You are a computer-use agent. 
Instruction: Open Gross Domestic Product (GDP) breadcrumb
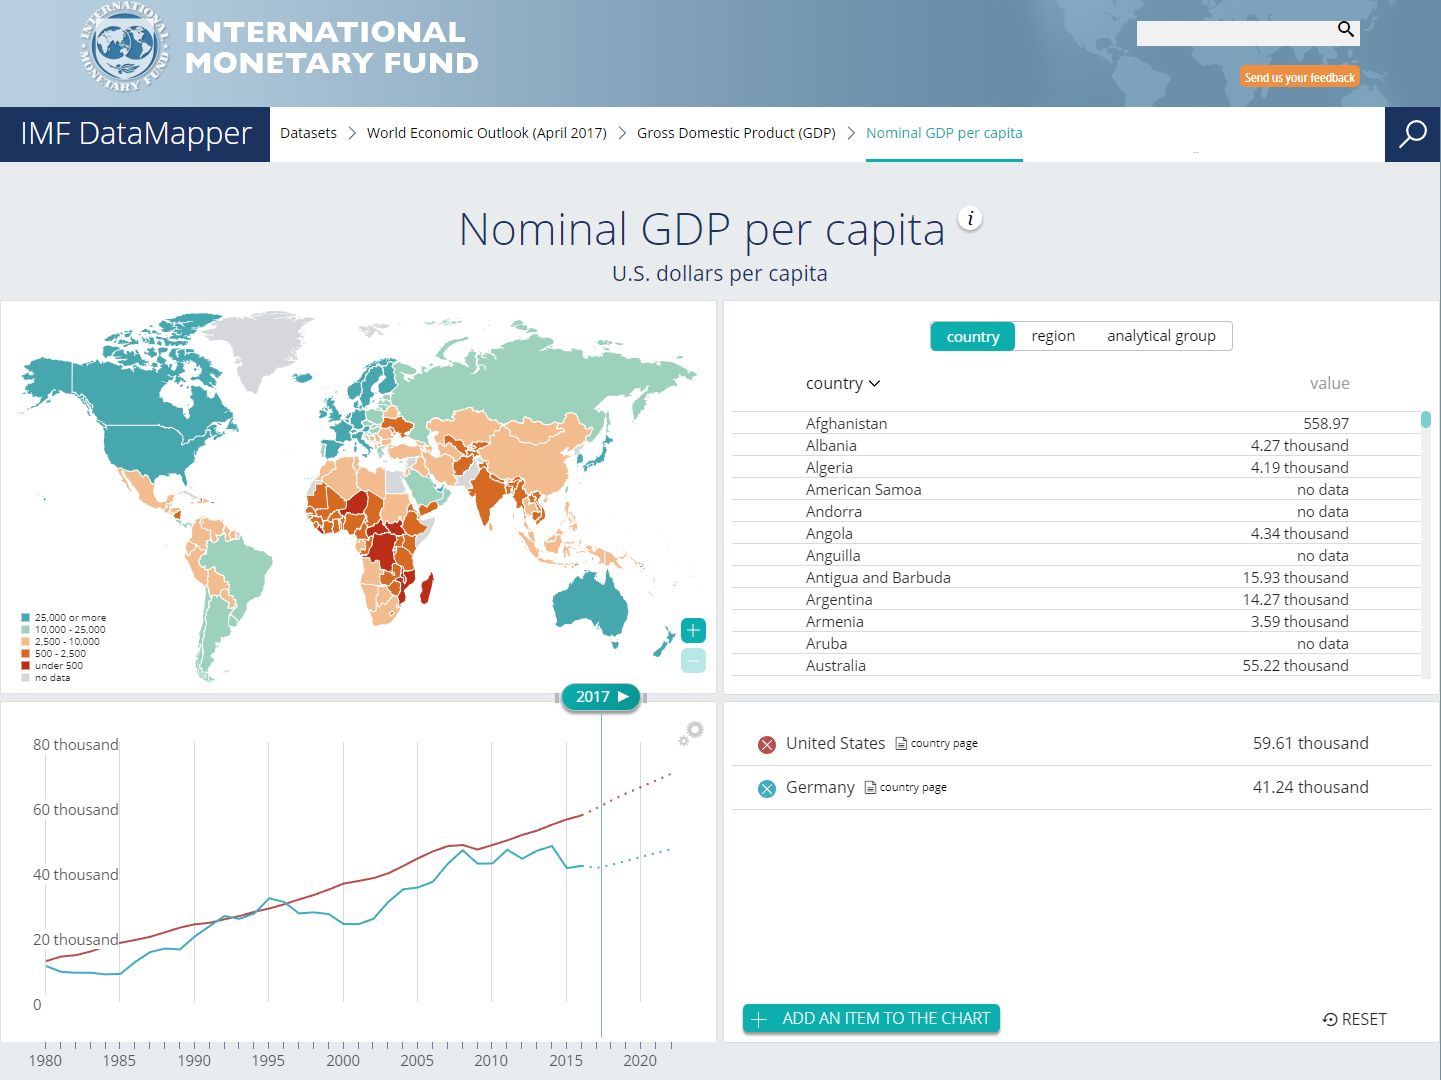click(x=736, y=133)
